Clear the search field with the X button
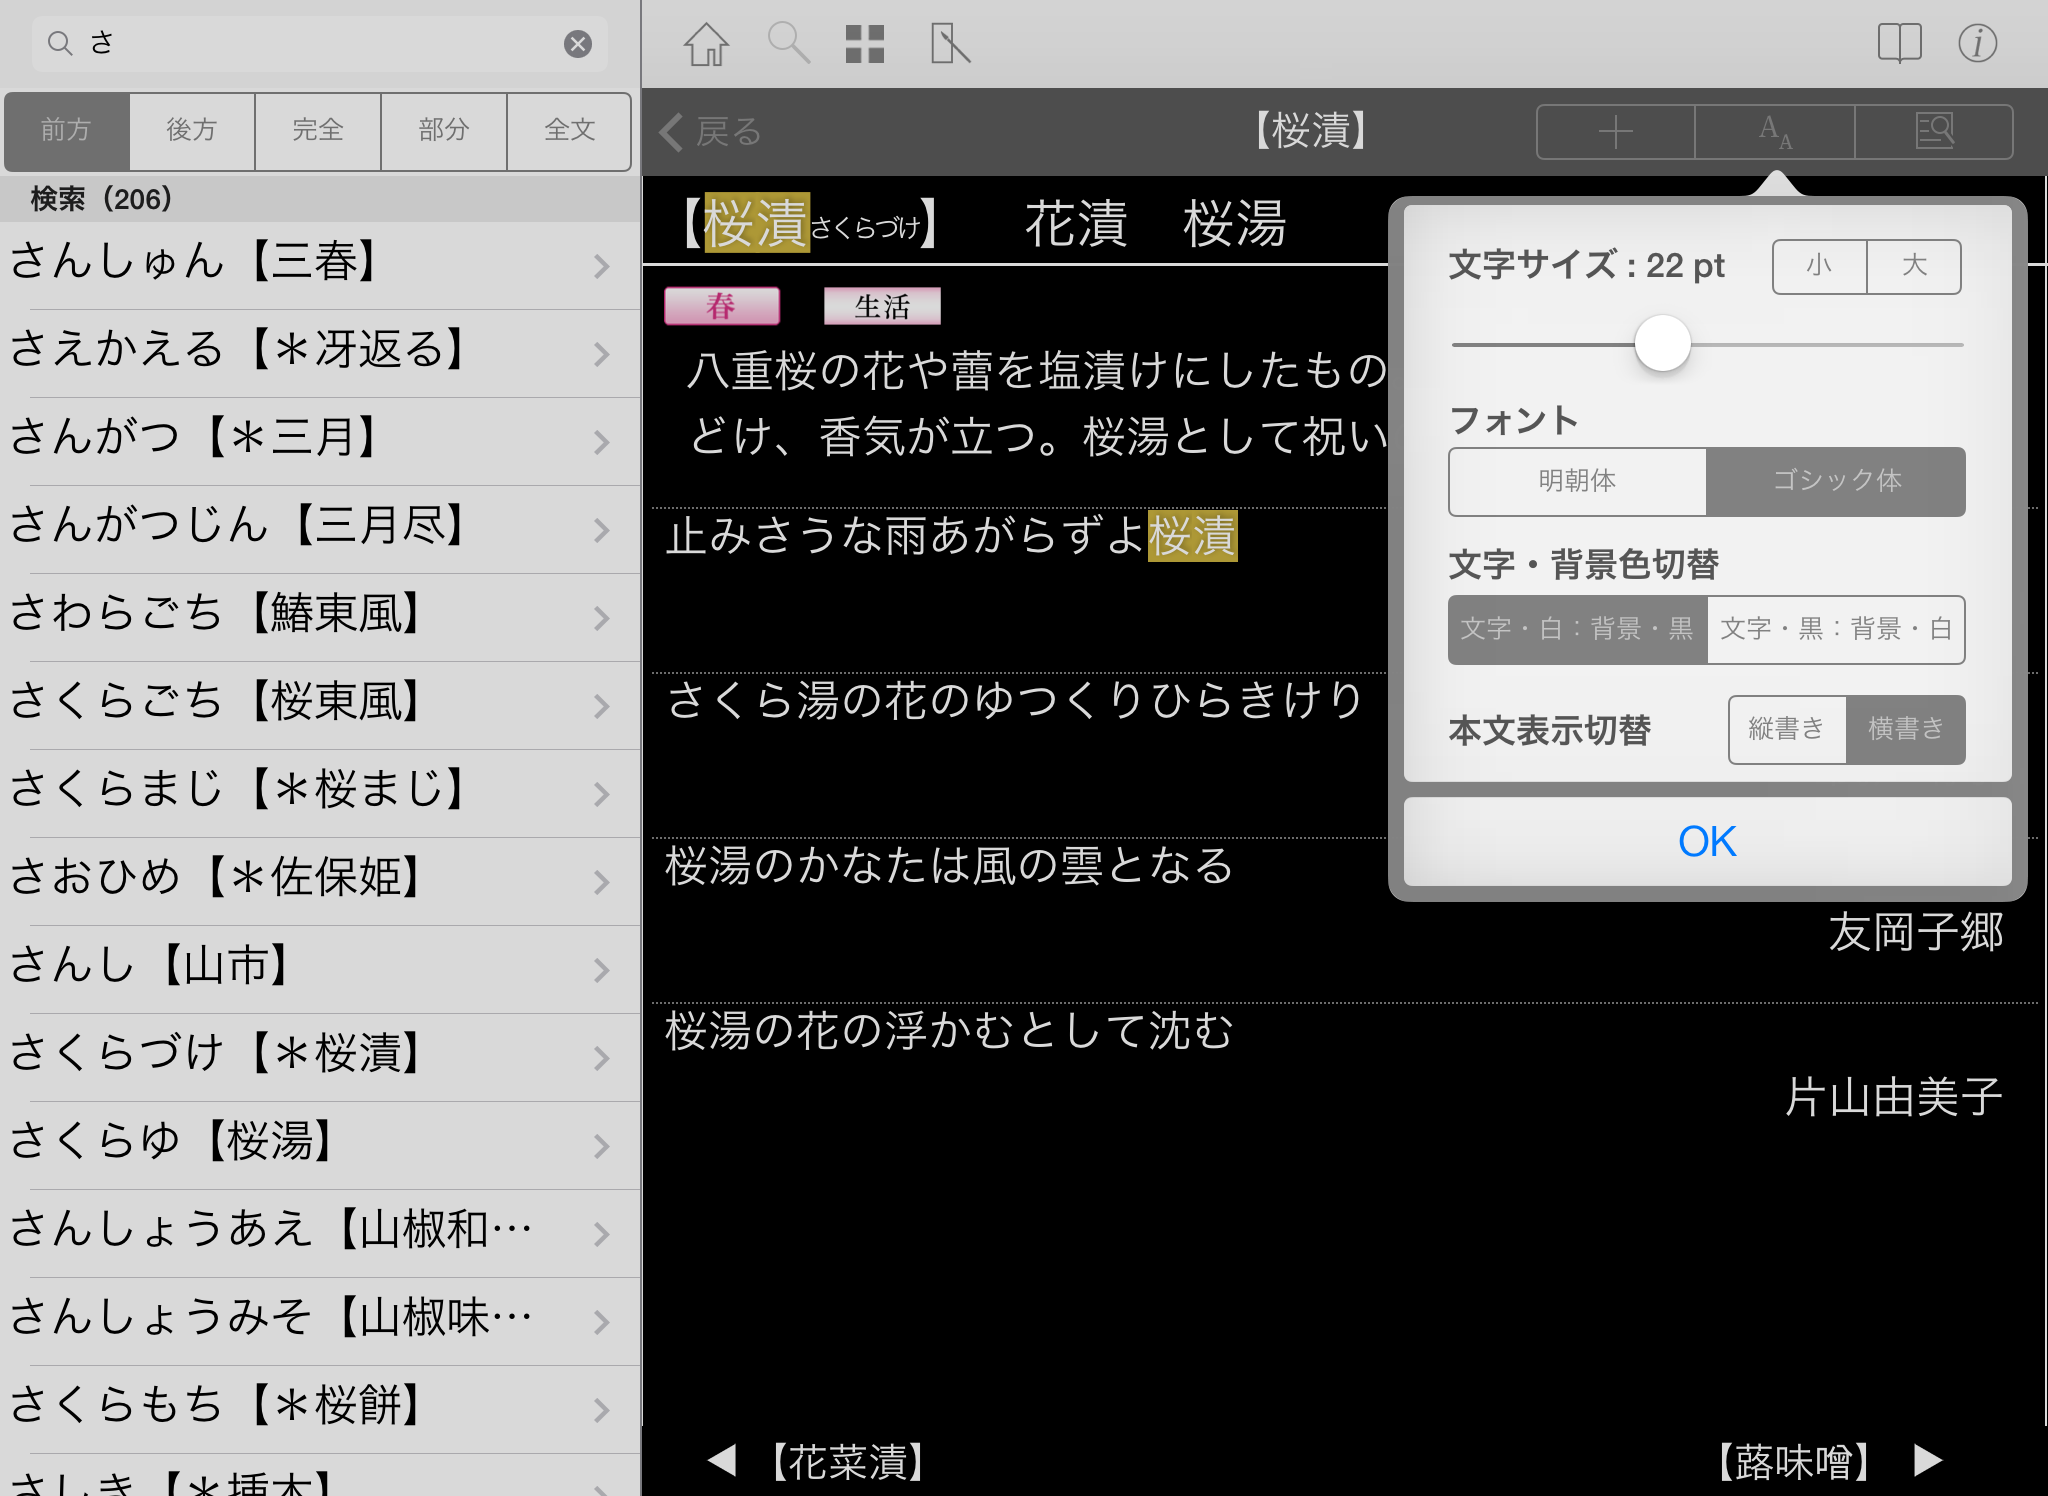This screenshot has height=1496, width=2048. (x=577, y=44)
